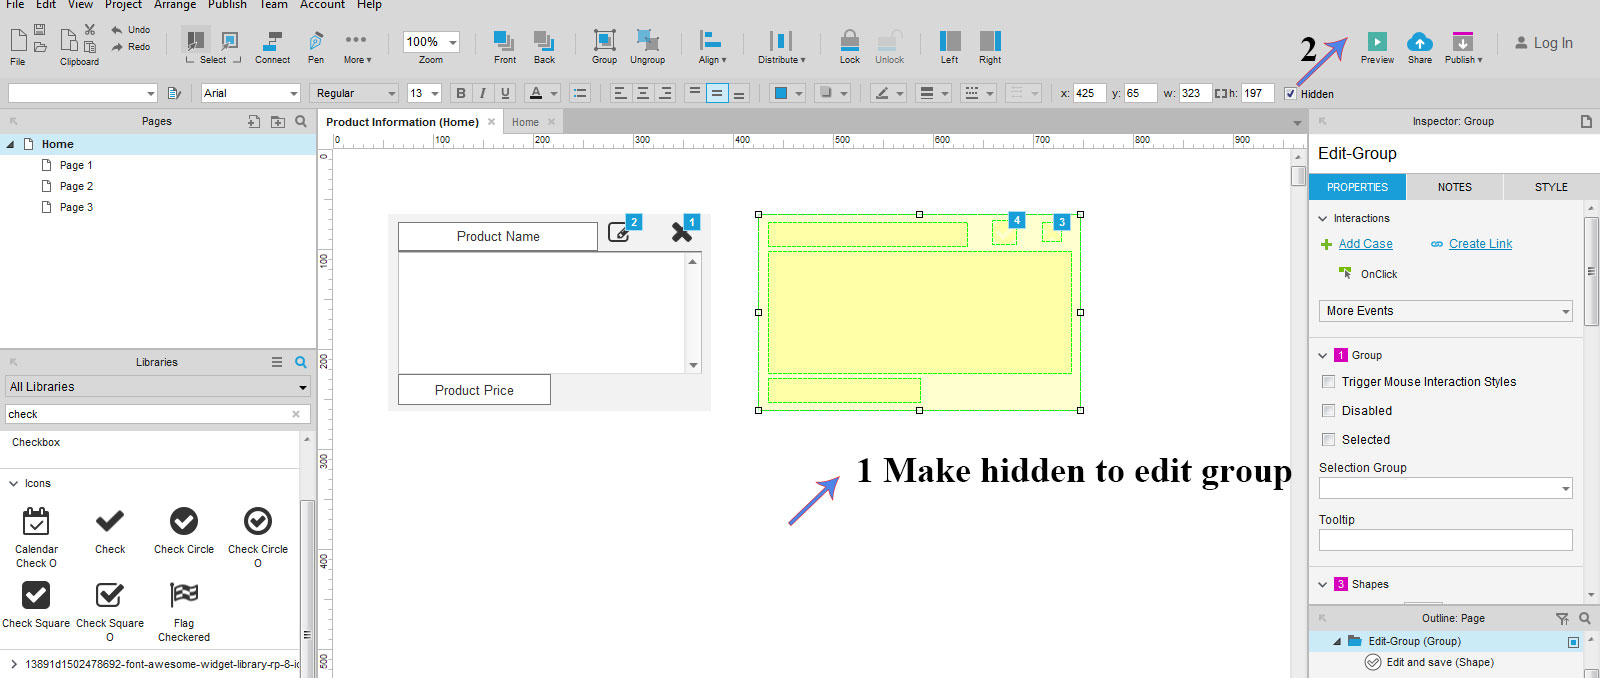This screenshot has height=678, width=1600.
Task: Insert bullet list formatting
Action: pos(580,93)
